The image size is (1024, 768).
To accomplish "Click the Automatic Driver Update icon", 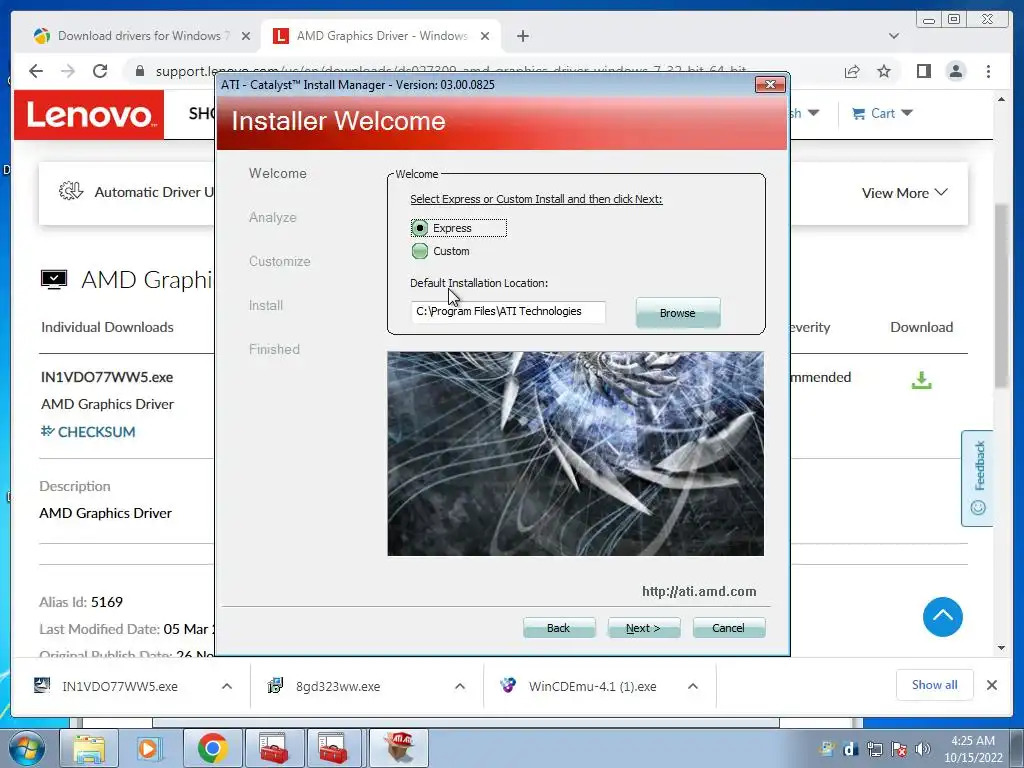I will tap(71, 191).
